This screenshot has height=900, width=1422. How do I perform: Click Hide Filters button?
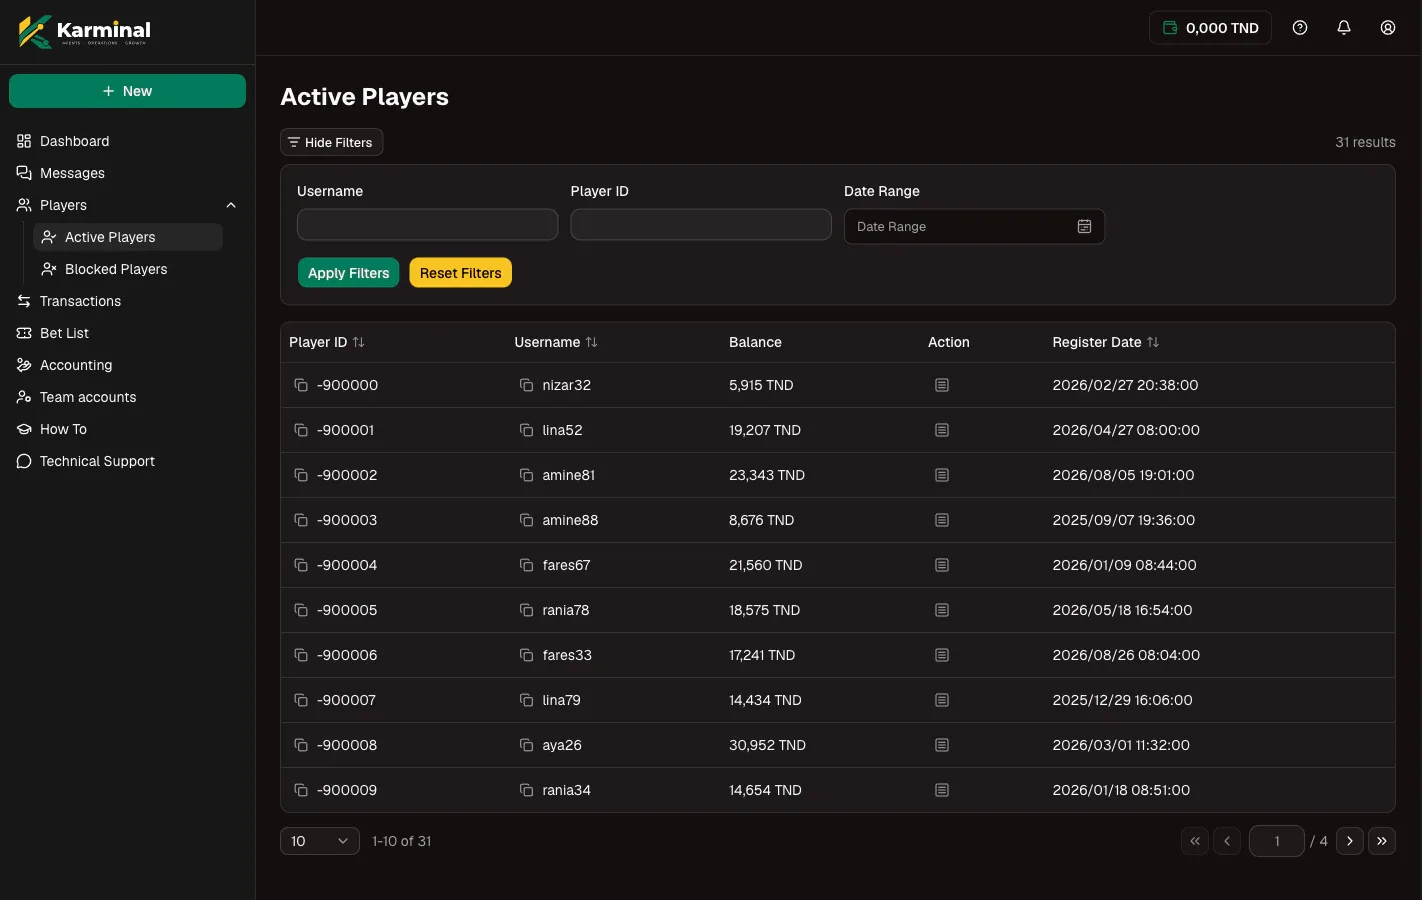point(331,142)
